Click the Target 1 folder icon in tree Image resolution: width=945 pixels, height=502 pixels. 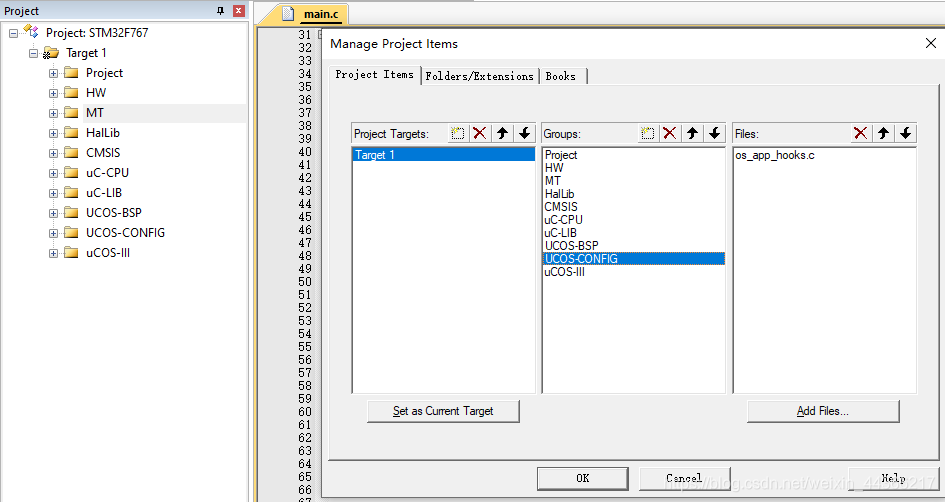click(51, 53)
